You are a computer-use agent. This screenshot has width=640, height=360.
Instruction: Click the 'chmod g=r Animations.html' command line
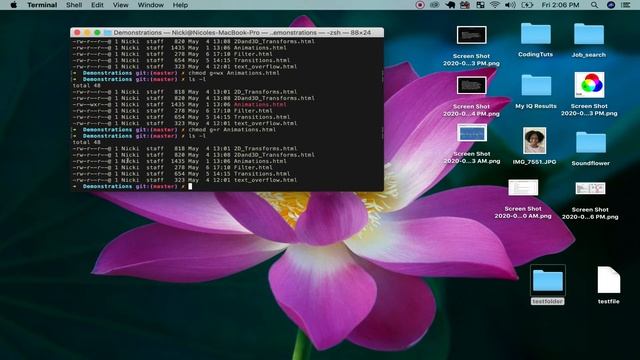(232, 130)
